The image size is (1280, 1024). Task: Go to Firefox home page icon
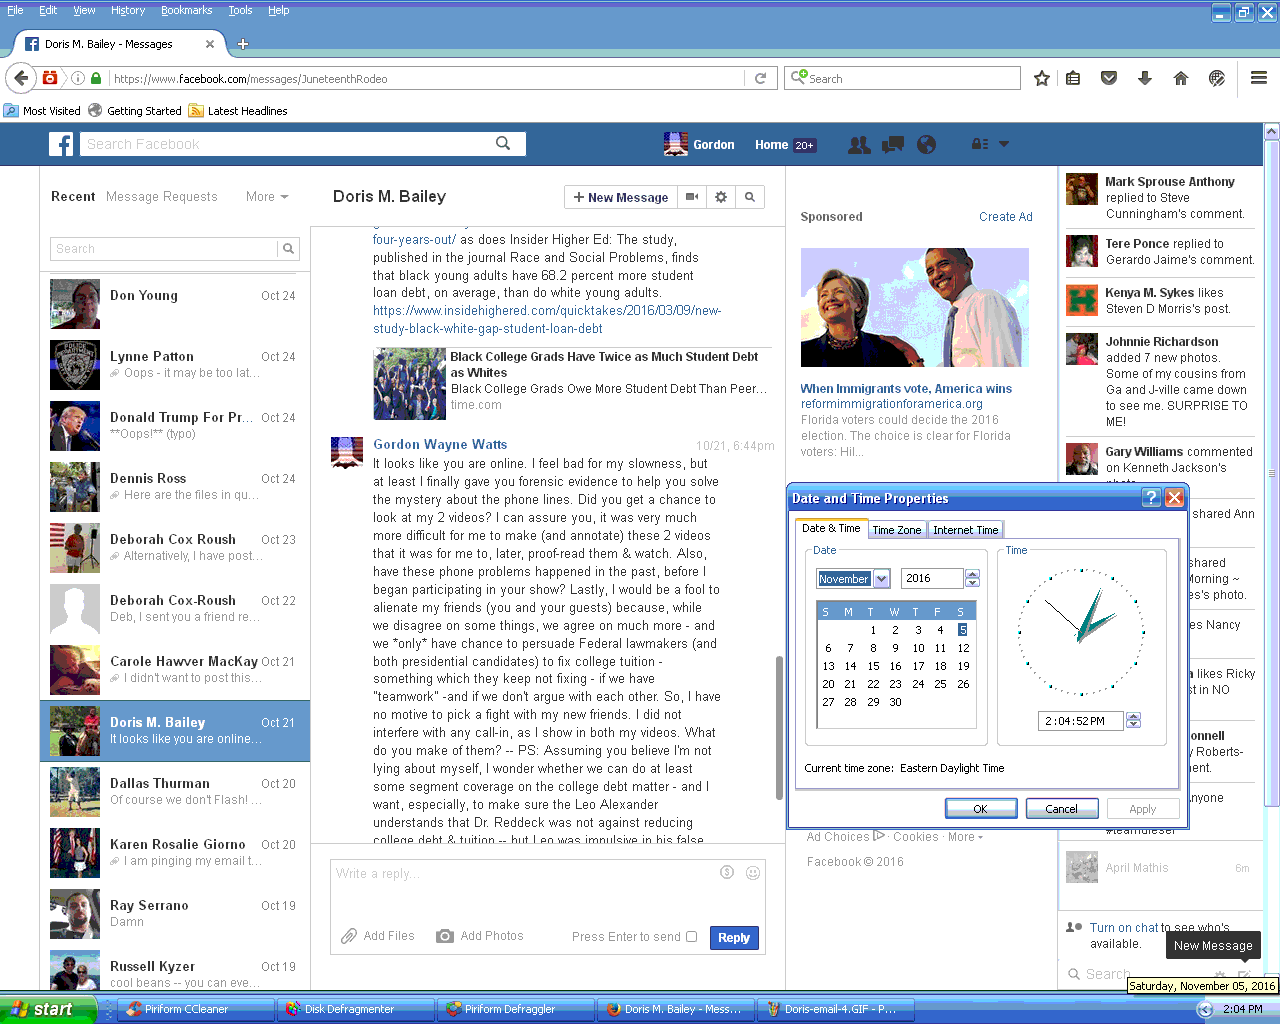pos(1181,78)
